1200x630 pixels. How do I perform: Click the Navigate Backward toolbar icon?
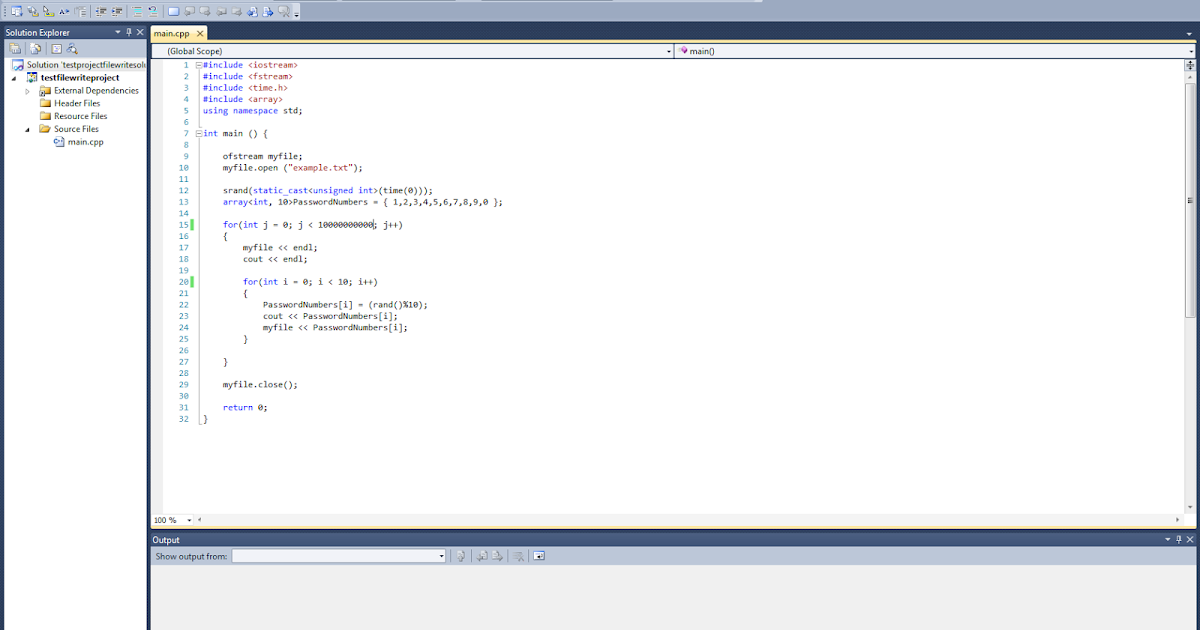(251, 9)
